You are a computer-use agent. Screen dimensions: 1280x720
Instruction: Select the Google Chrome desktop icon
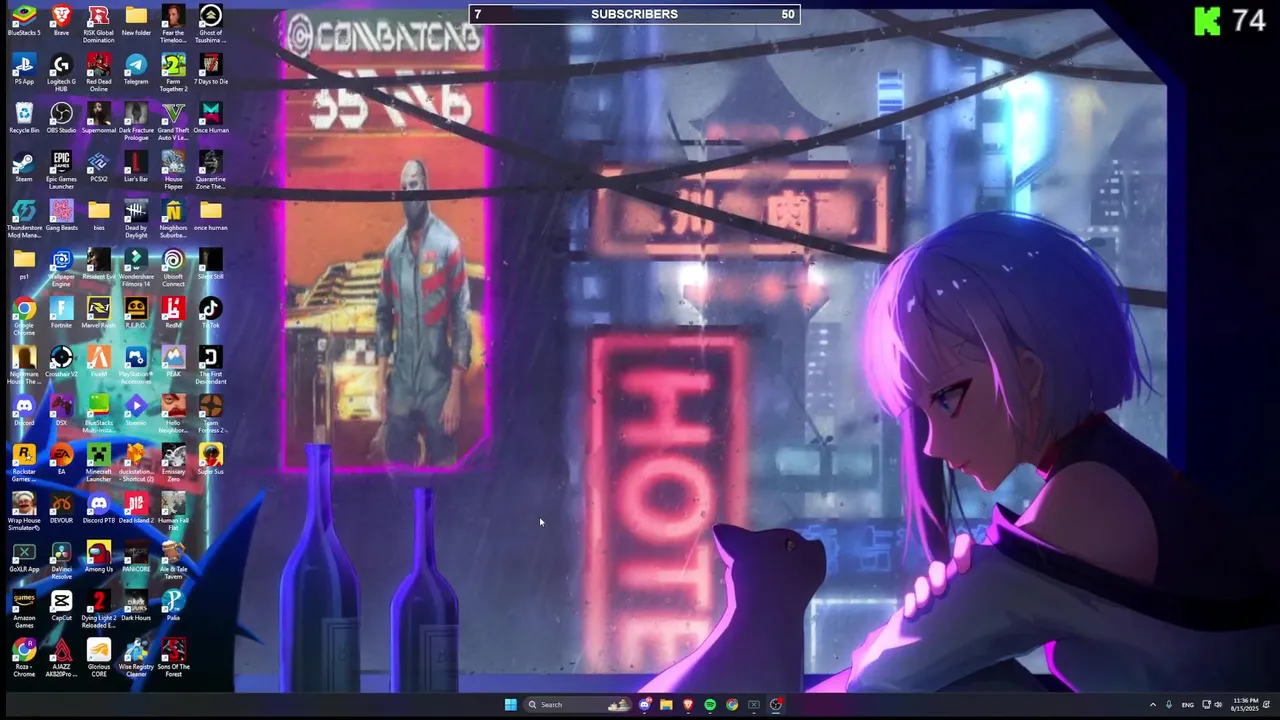24,318
